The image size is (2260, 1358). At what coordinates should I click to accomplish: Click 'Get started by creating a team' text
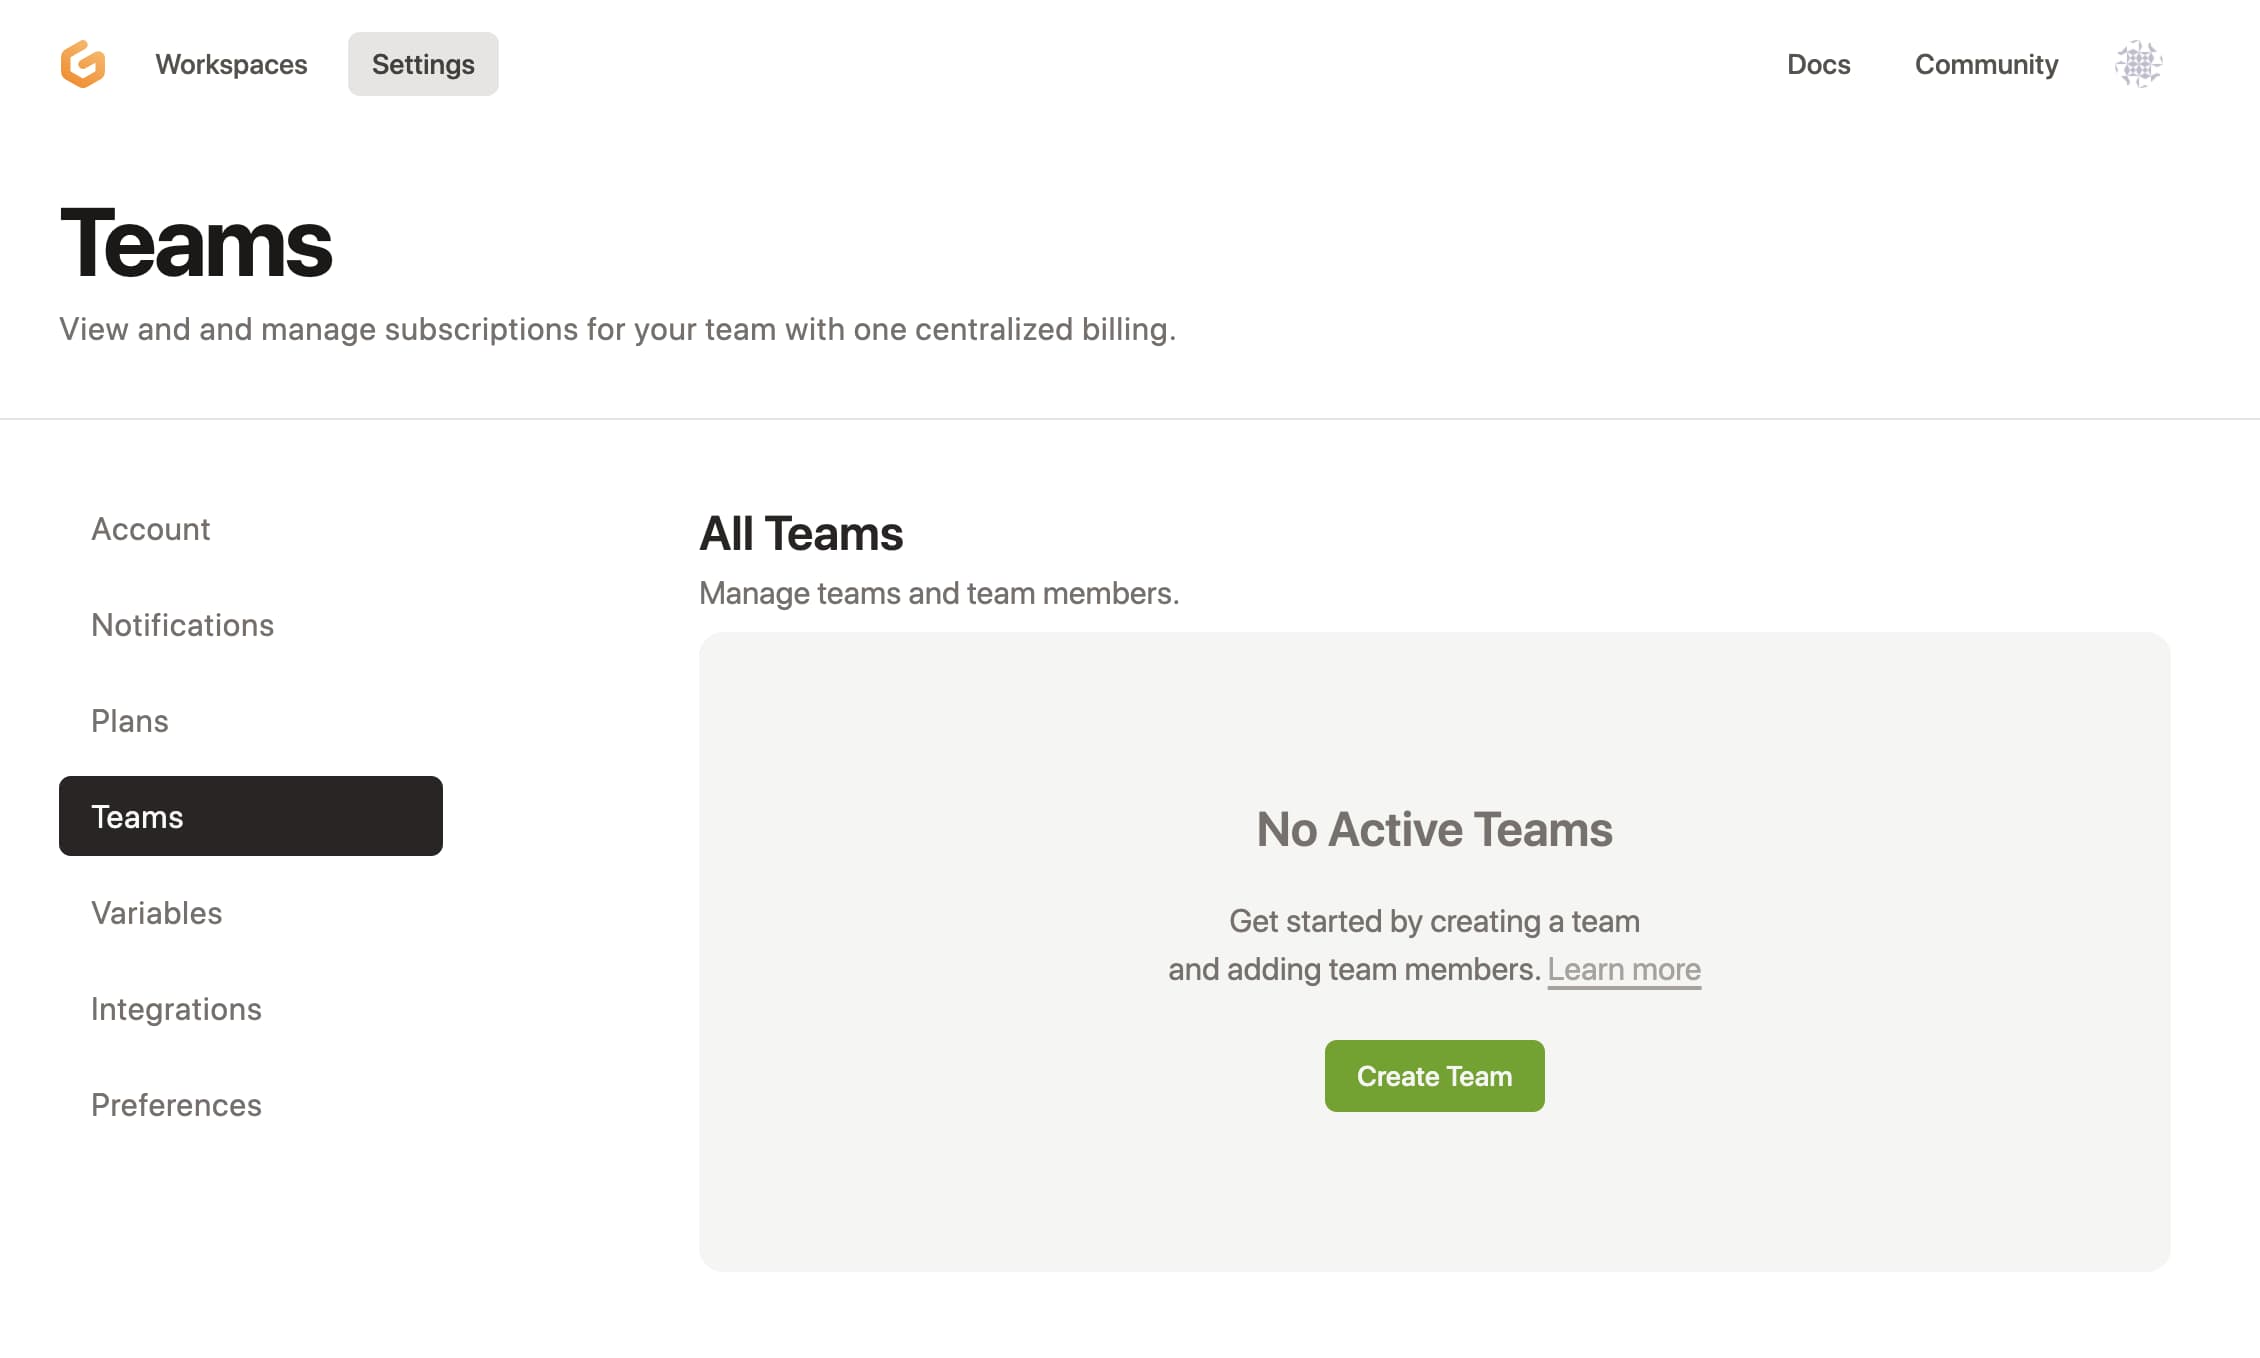[1434, 921]
